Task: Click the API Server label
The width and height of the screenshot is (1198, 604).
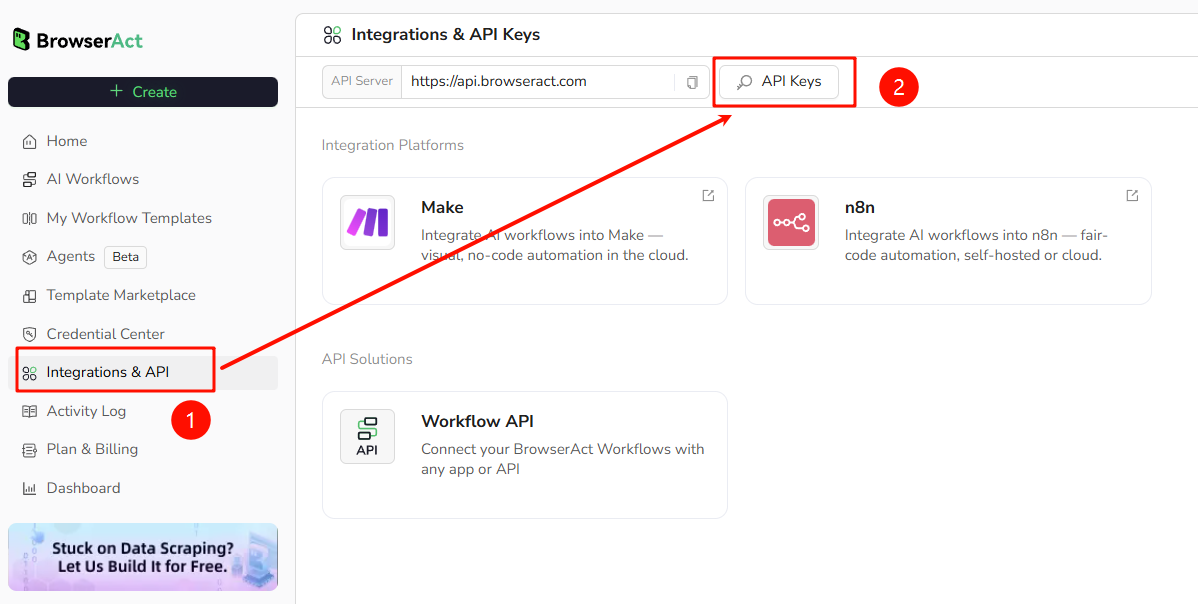Action: 362,82
